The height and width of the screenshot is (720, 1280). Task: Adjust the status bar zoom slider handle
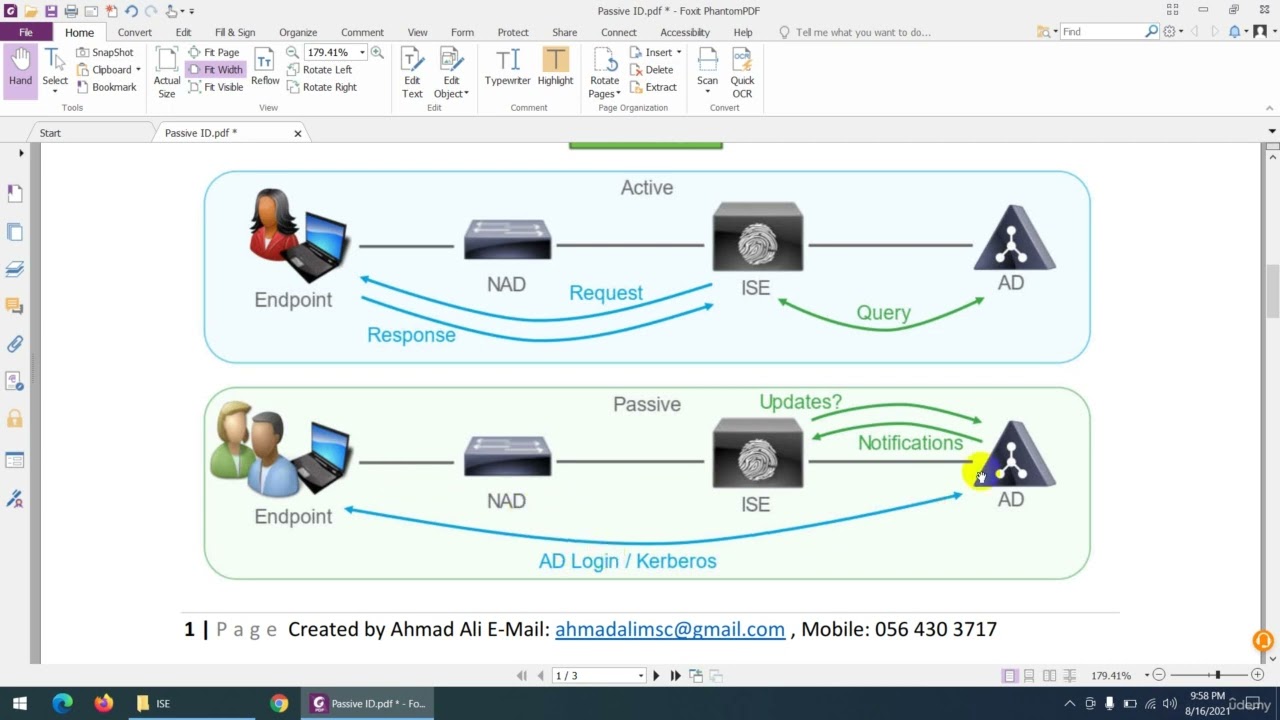1217,676
